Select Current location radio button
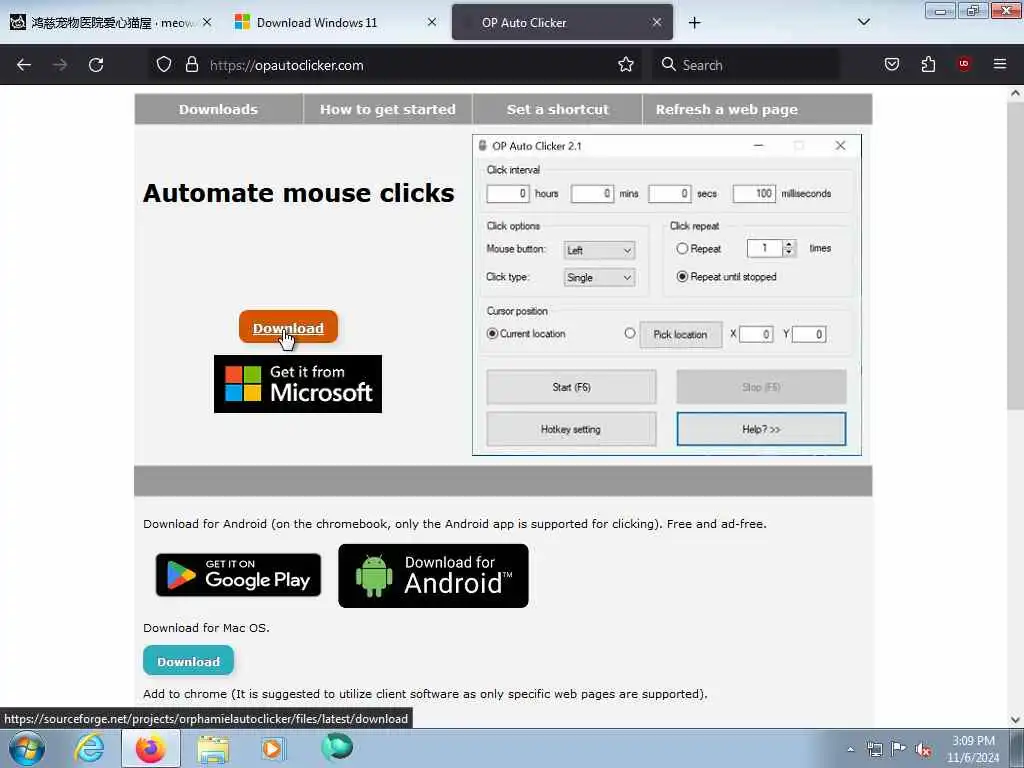 pos(492,334)
